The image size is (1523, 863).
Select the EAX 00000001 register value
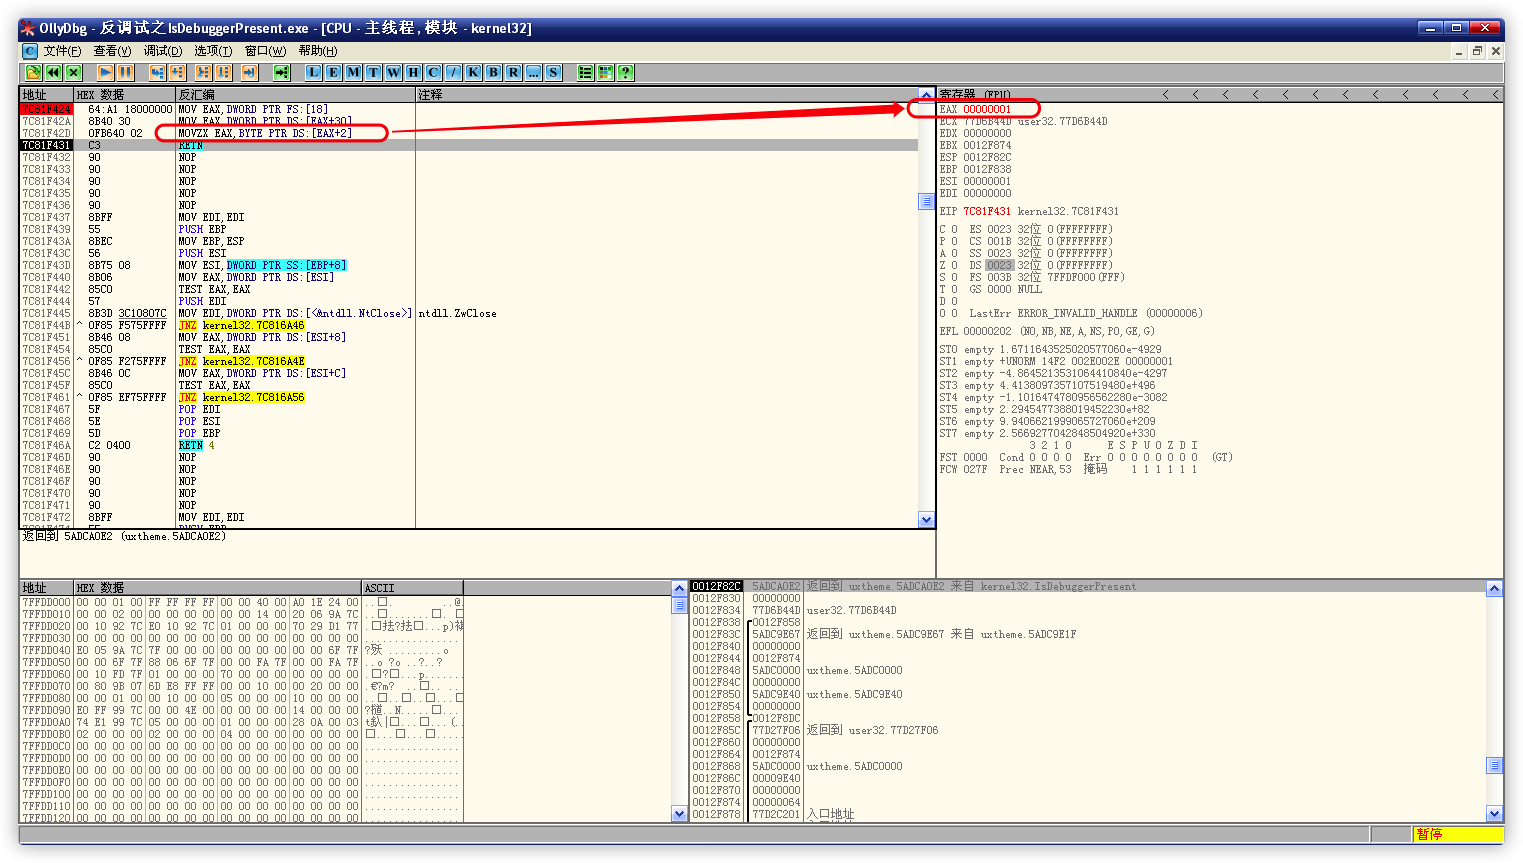tap(987, 109)
